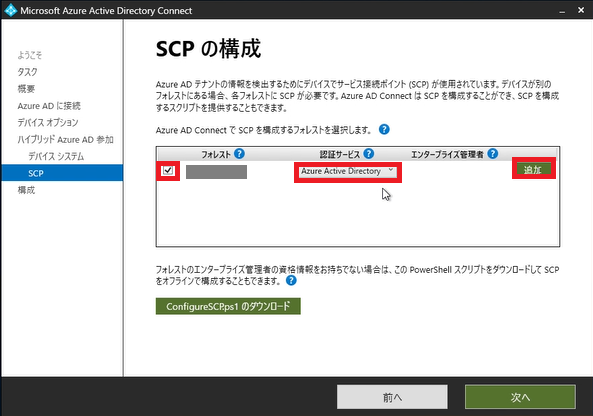Open help icon after offline PowerShell script text
The height and width of the screenshot is (416, 593).
(x=291, y=280)
